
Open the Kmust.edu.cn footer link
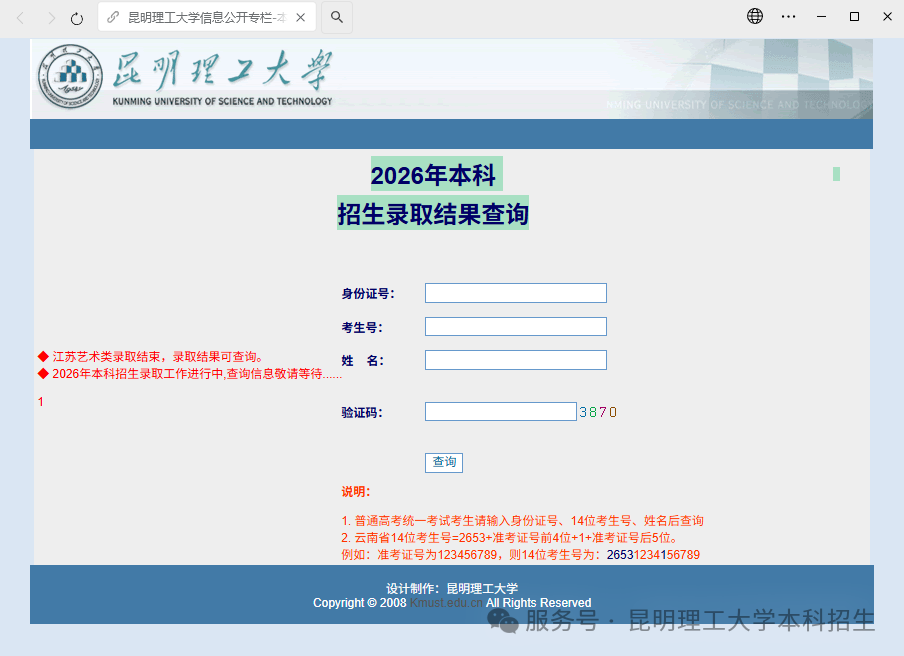446,603
